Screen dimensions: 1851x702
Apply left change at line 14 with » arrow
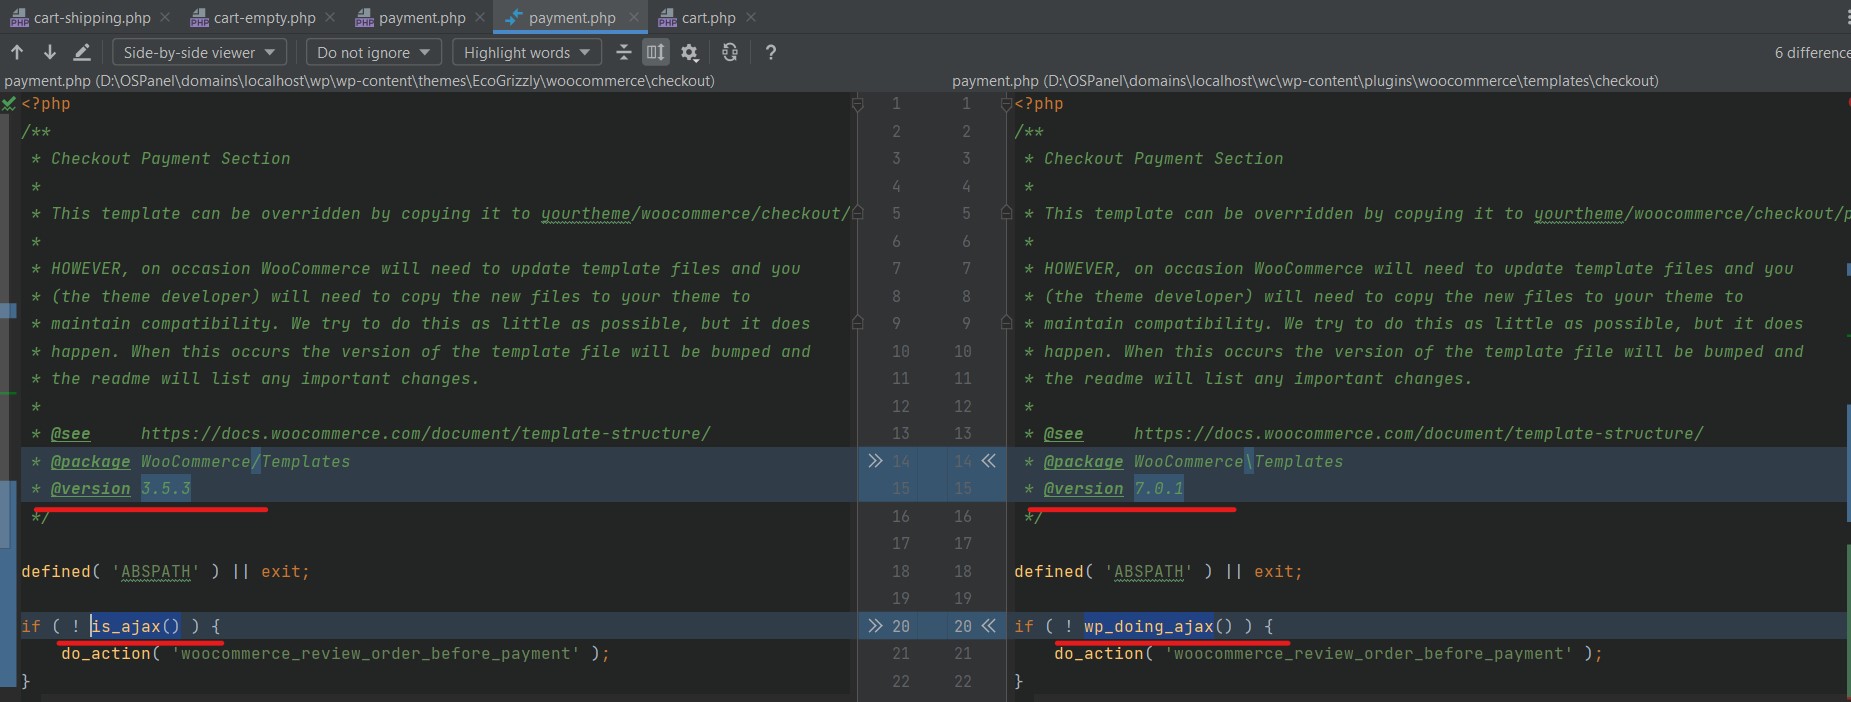click(x=875, y=461)
